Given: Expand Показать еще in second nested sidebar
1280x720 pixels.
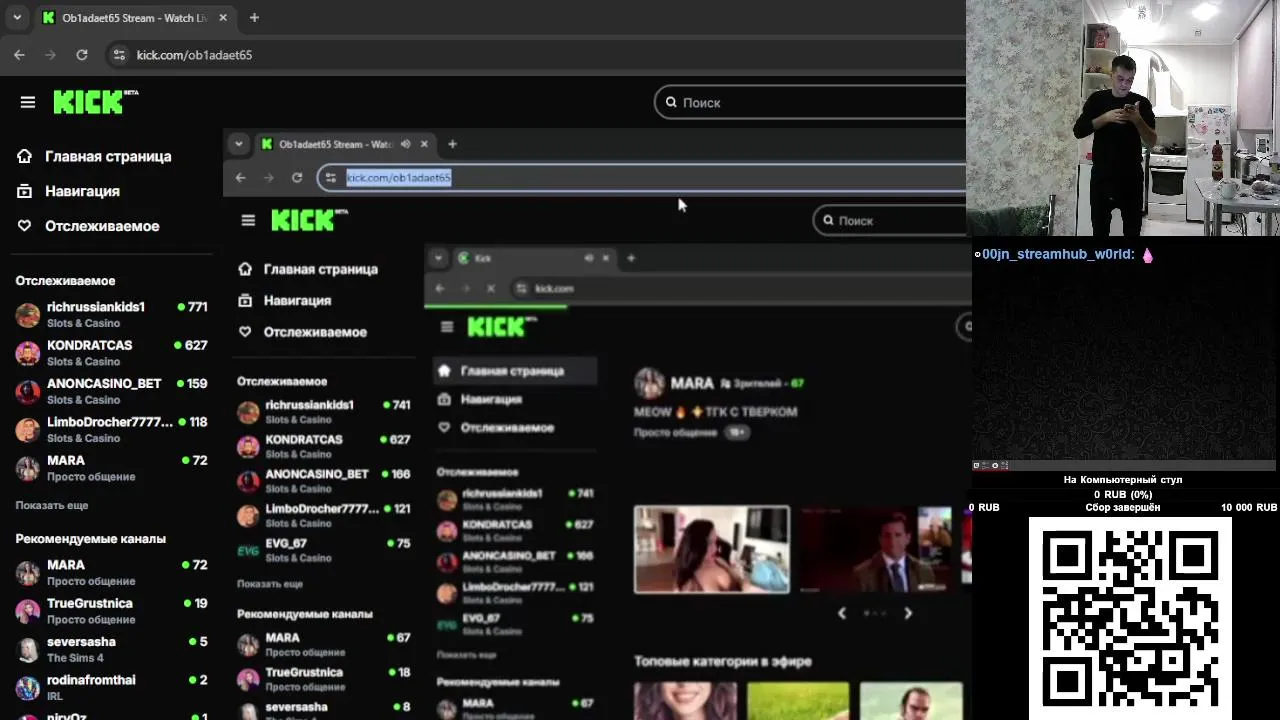Looking at the screenshot, I should (x=270, y=584).
